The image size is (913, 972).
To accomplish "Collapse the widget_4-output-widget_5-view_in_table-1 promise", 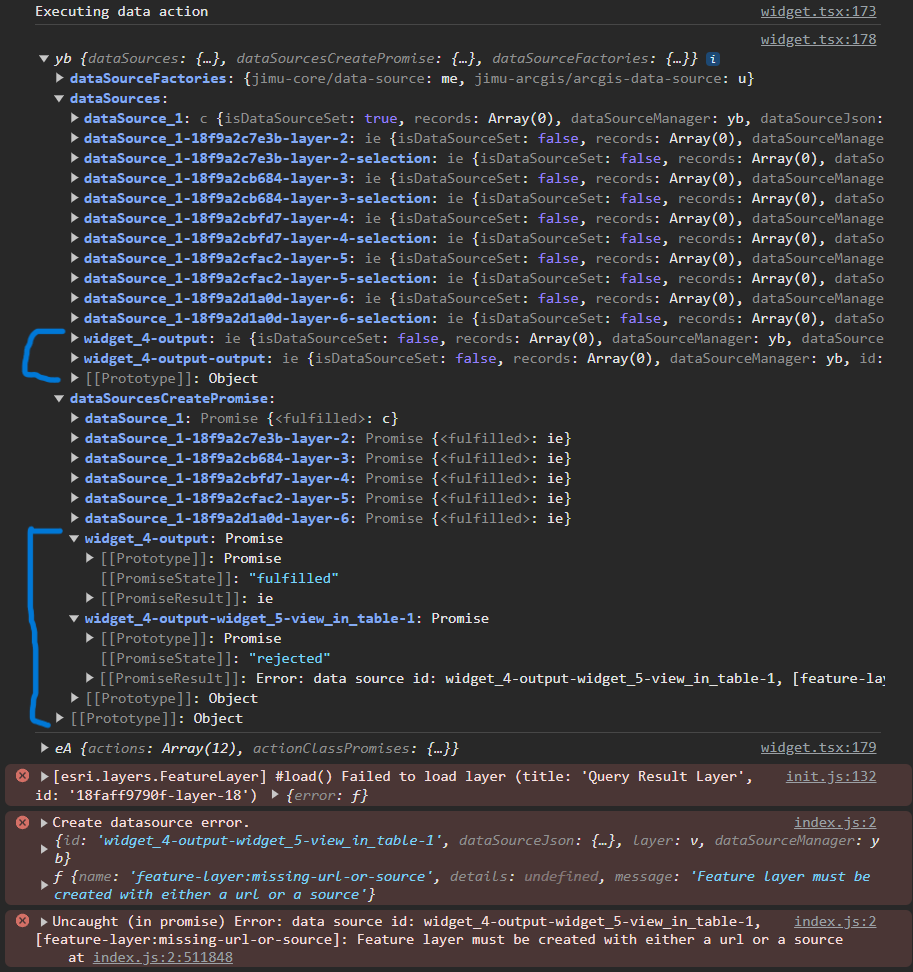I will coord(76,618).
